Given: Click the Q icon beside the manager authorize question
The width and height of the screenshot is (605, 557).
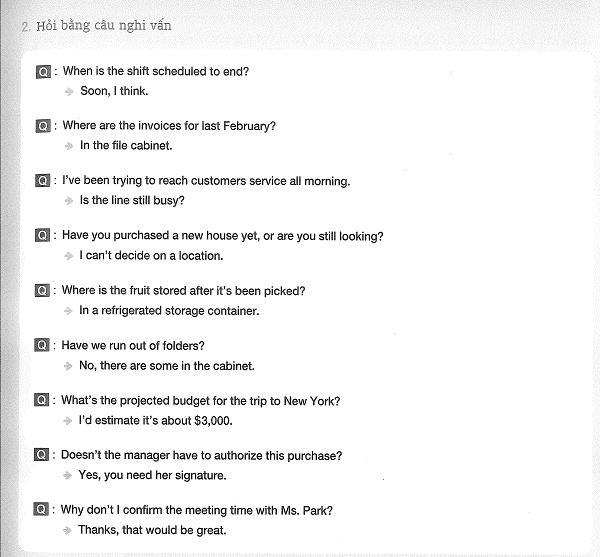Looking at the screenshot, I should click(42, 455).
